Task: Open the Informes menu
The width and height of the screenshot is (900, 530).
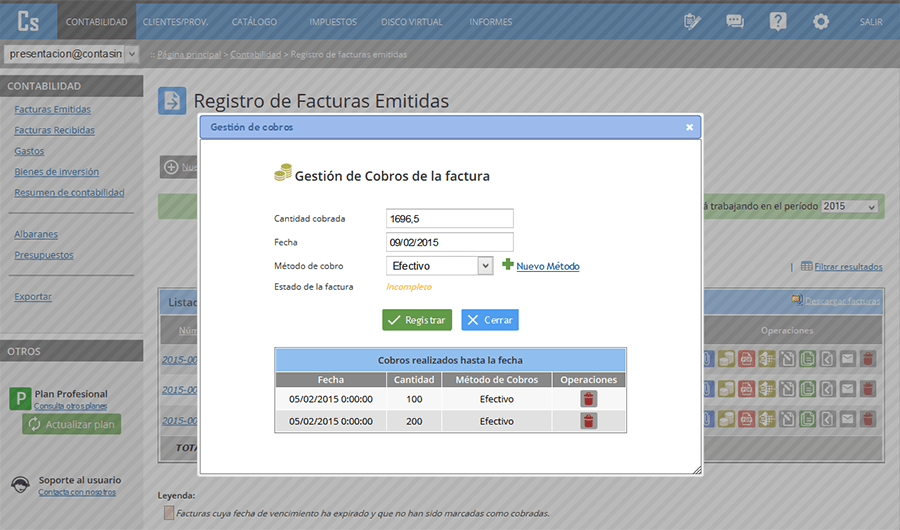Action: (x=491, y=22)
